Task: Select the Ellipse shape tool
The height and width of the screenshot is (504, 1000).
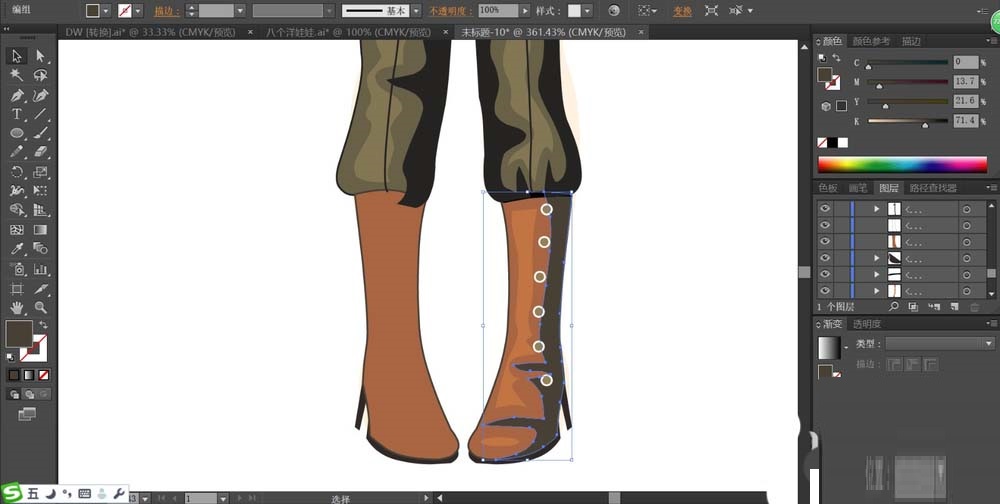Action: (x=17, y=133)
